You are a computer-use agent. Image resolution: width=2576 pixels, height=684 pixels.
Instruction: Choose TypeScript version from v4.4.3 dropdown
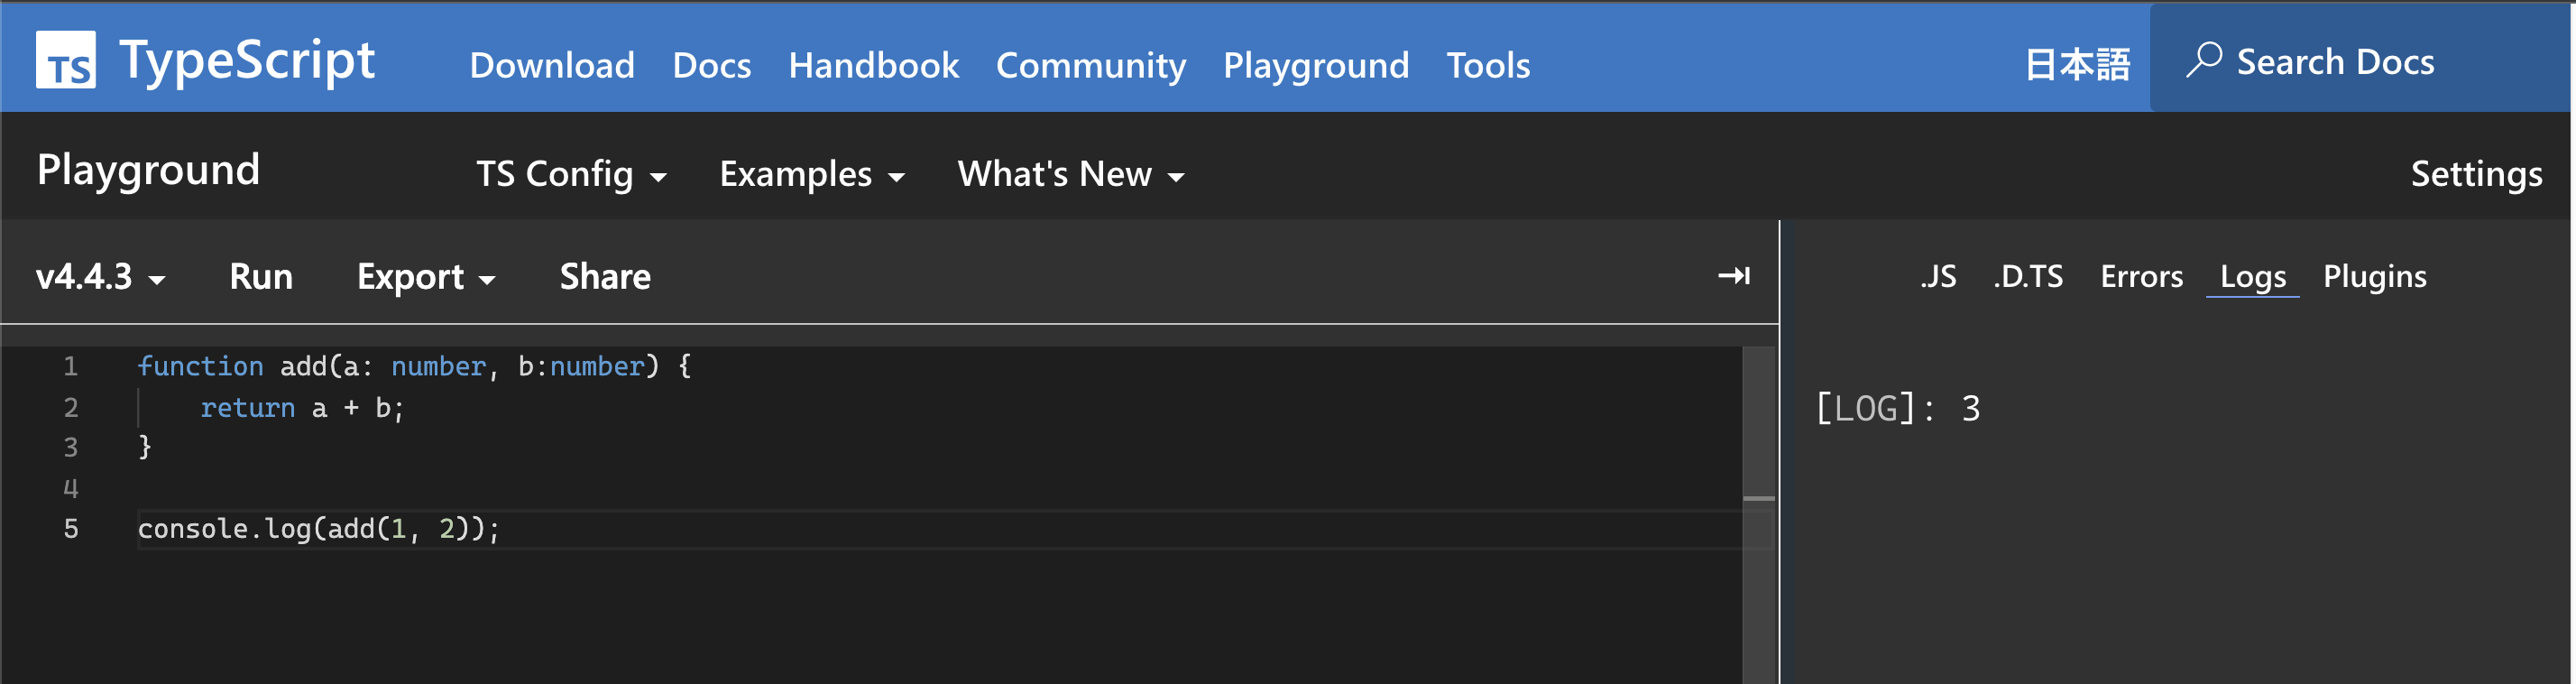[100, 277]
